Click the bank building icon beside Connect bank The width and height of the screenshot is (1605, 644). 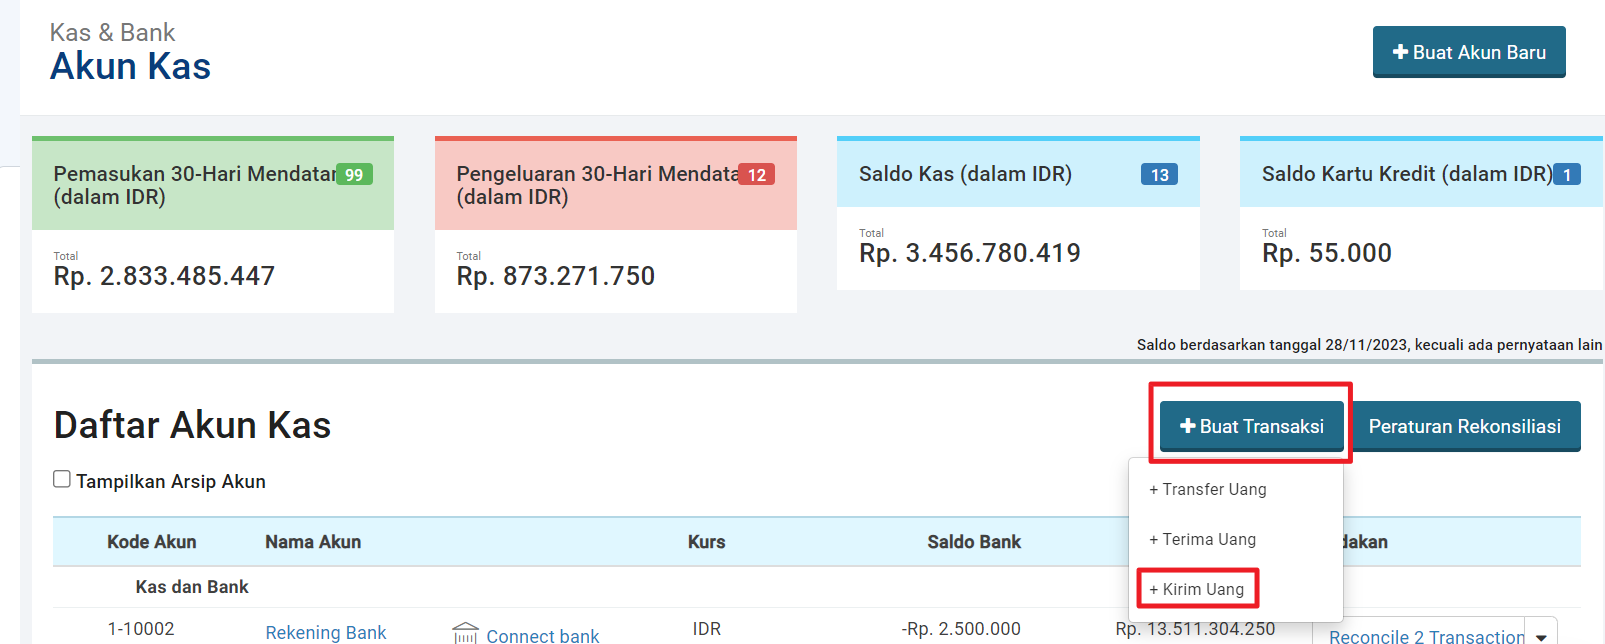coord(465,634)
